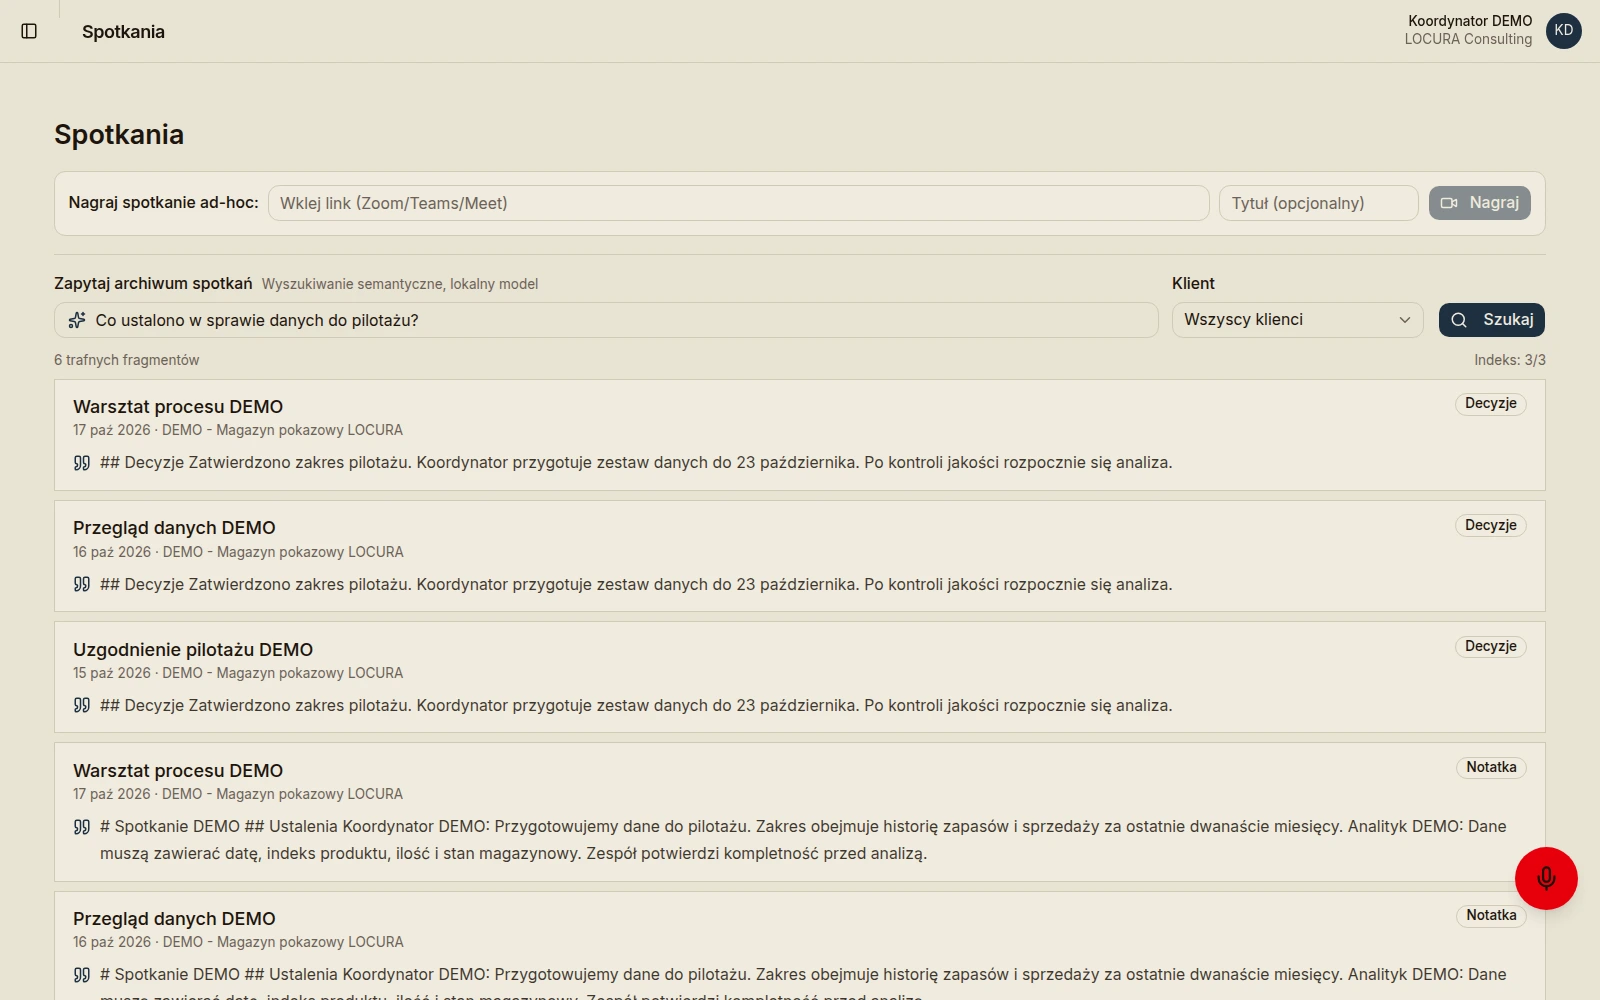Image resolution: width=1600 pixels, height=1000 pixels.
Task: Open the KD user avatar menu
Action: [x=1563, y=30]
